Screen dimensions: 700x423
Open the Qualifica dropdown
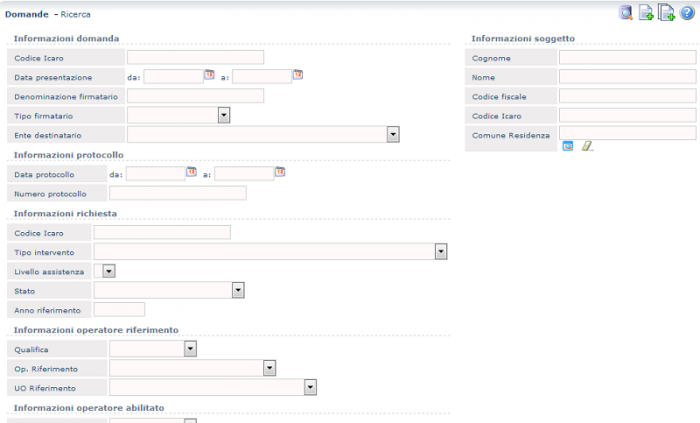(x=190, y=348)
